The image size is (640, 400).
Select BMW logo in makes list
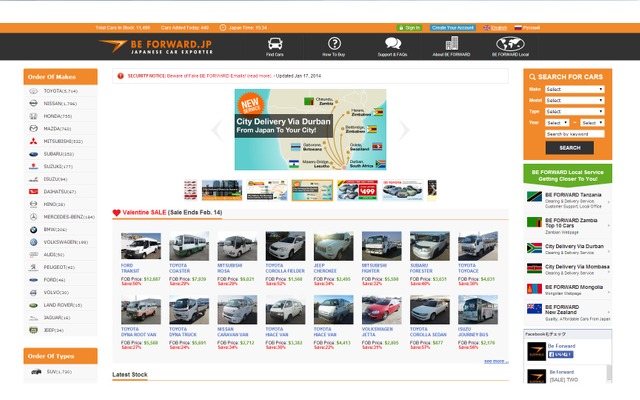(x=33, y=230)
